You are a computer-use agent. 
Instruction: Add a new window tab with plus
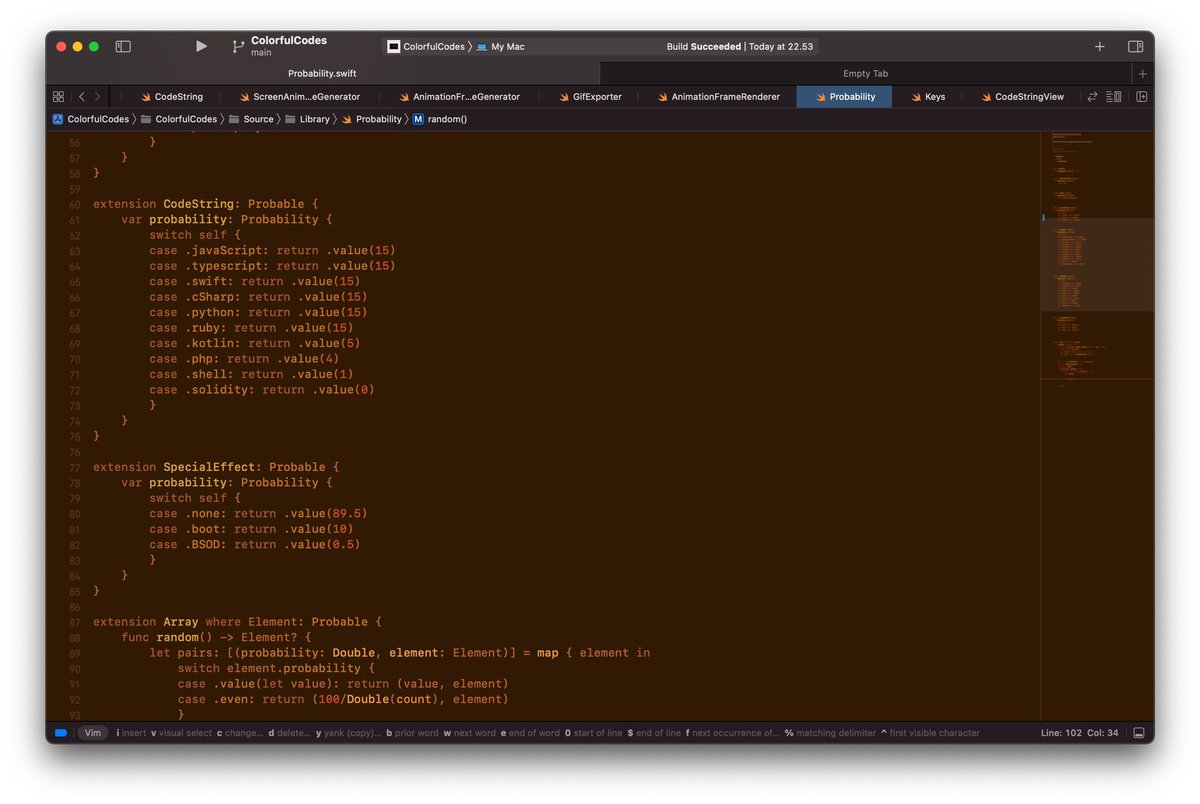(1143, 74)
